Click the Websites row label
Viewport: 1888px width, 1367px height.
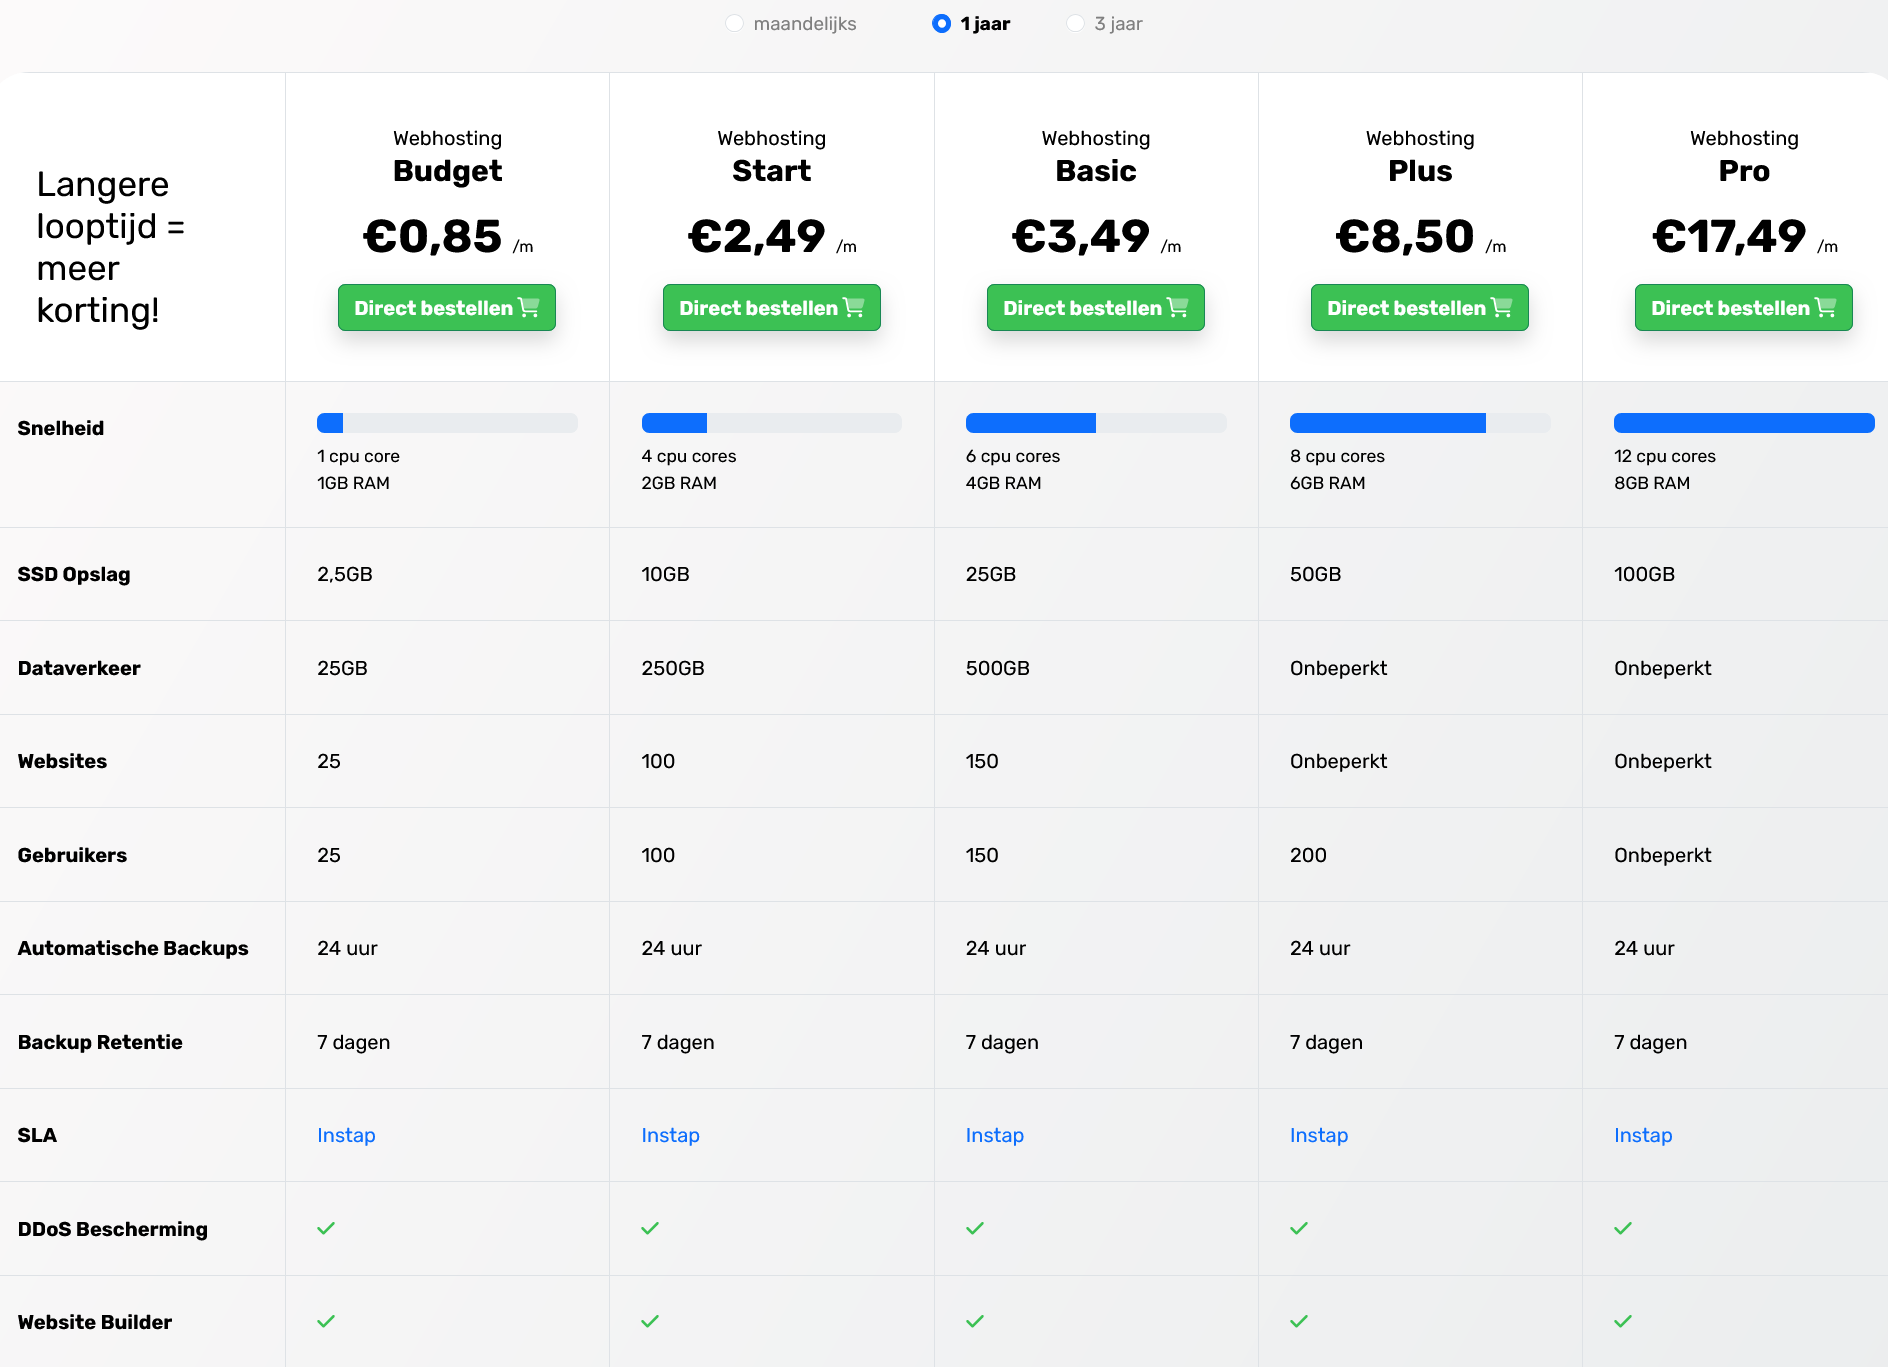(62, 761)
